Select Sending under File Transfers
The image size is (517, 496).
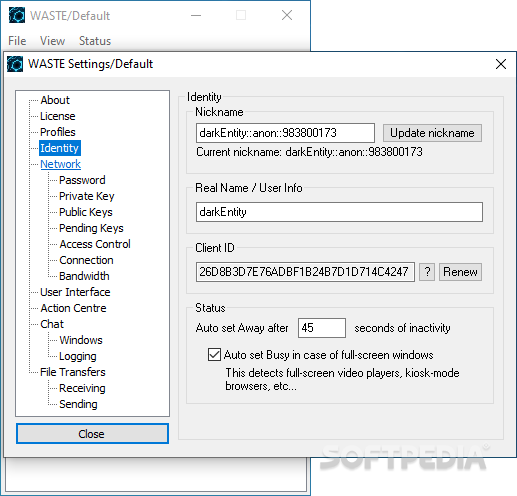78,404
